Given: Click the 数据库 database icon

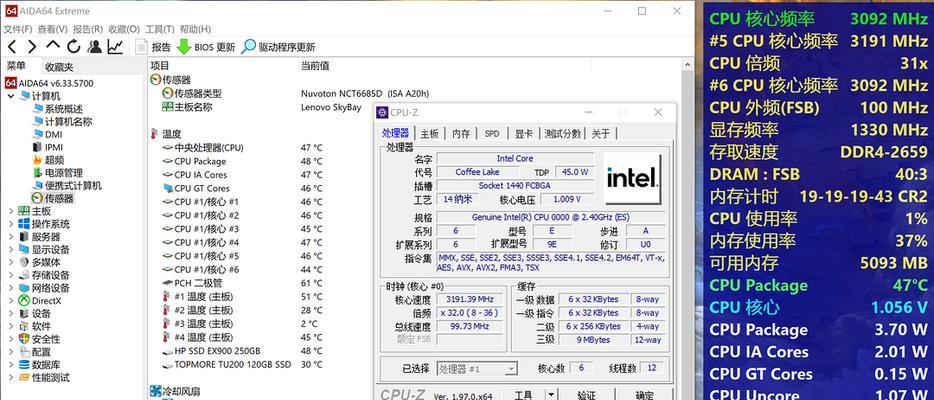Looking at the screenshot, I should tap(24, 364).
